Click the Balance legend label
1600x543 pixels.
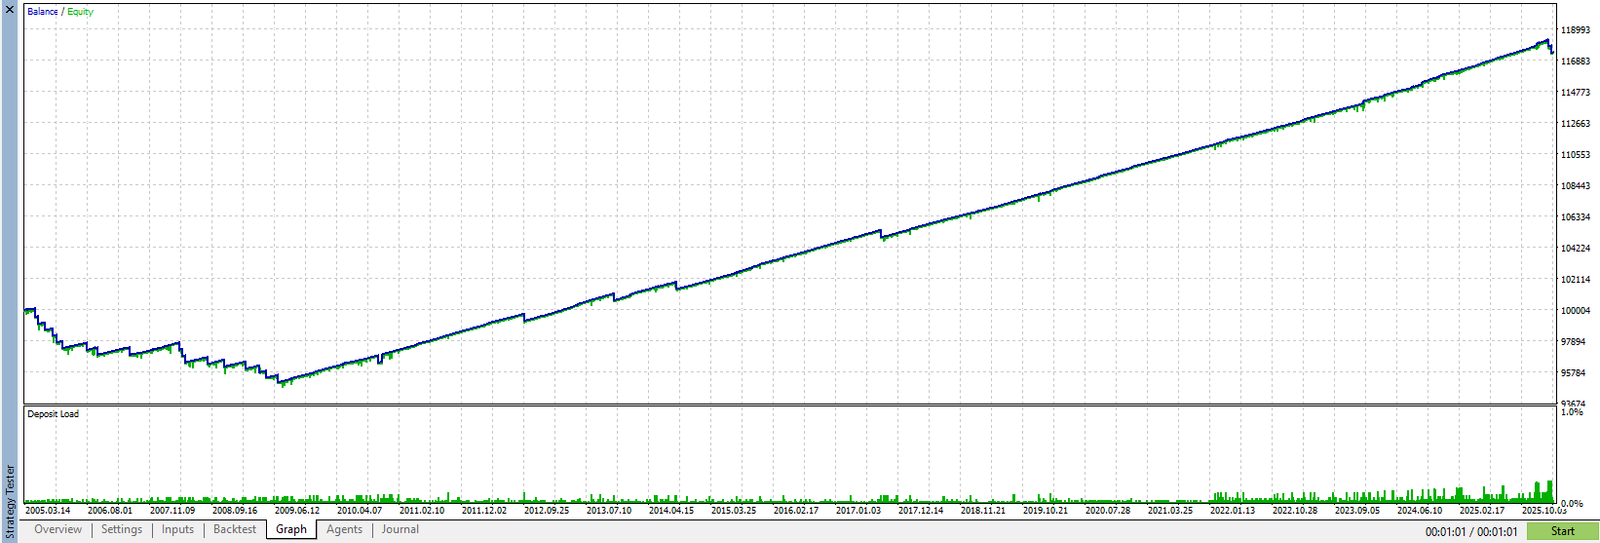click(x=42, y=12)
